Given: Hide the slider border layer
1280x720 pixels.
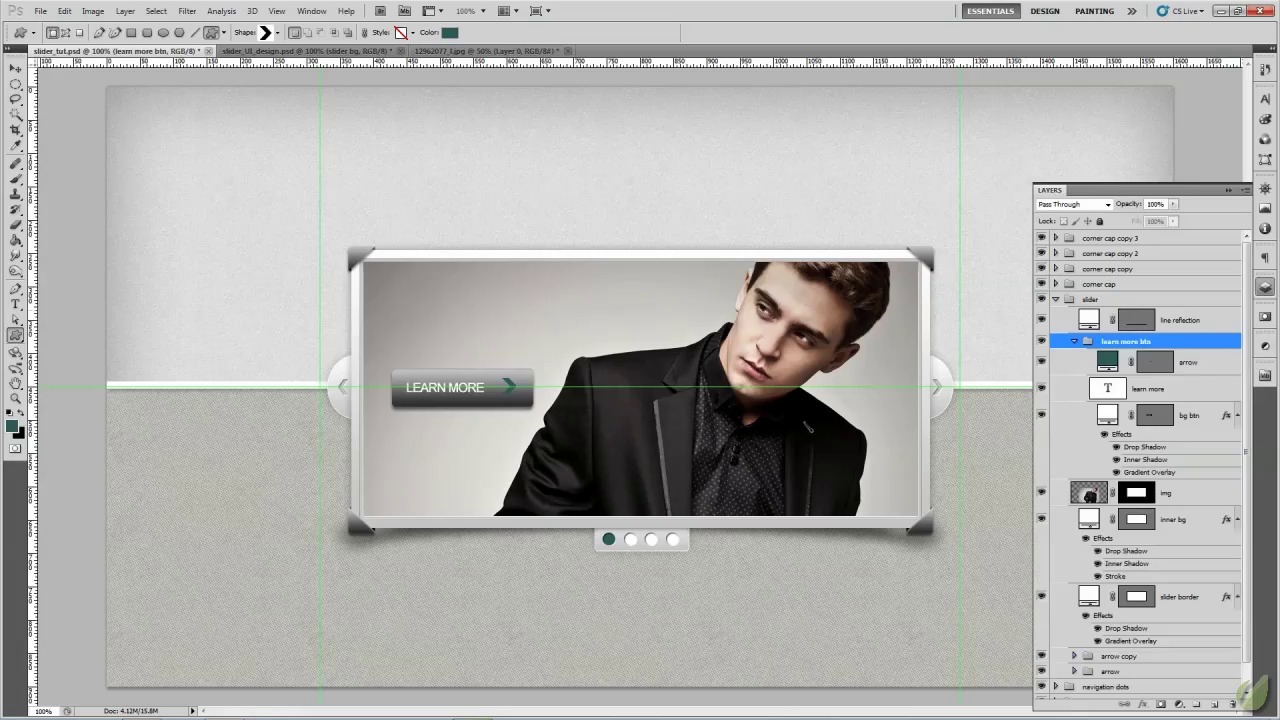Looking at the screenshot, I should (x=1041, y=596).
